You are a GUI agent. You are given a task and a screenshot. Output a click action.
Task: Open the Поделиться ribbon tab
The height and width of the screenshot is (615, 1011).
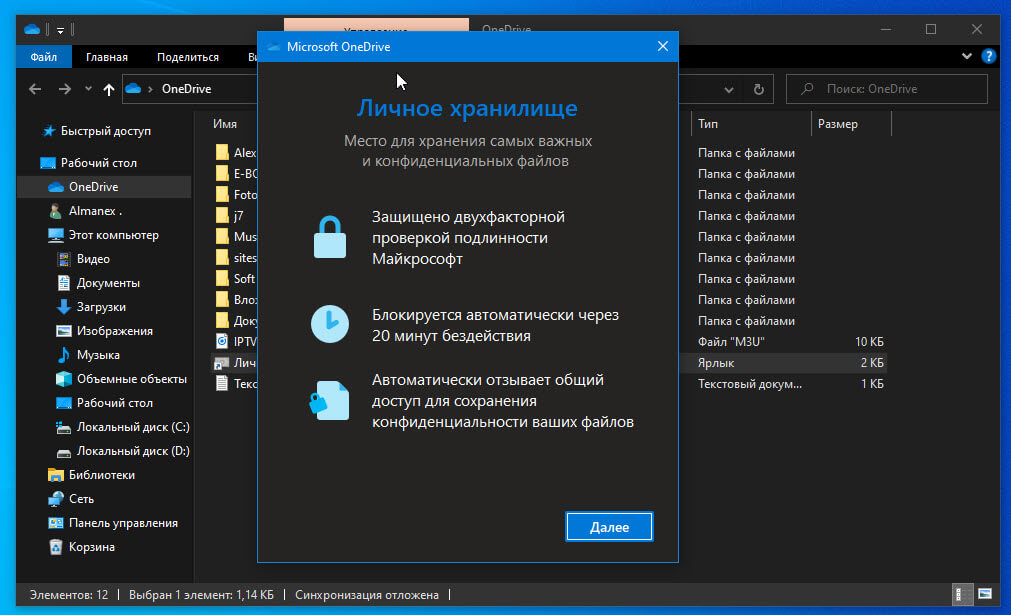click(x=188, y=57)
